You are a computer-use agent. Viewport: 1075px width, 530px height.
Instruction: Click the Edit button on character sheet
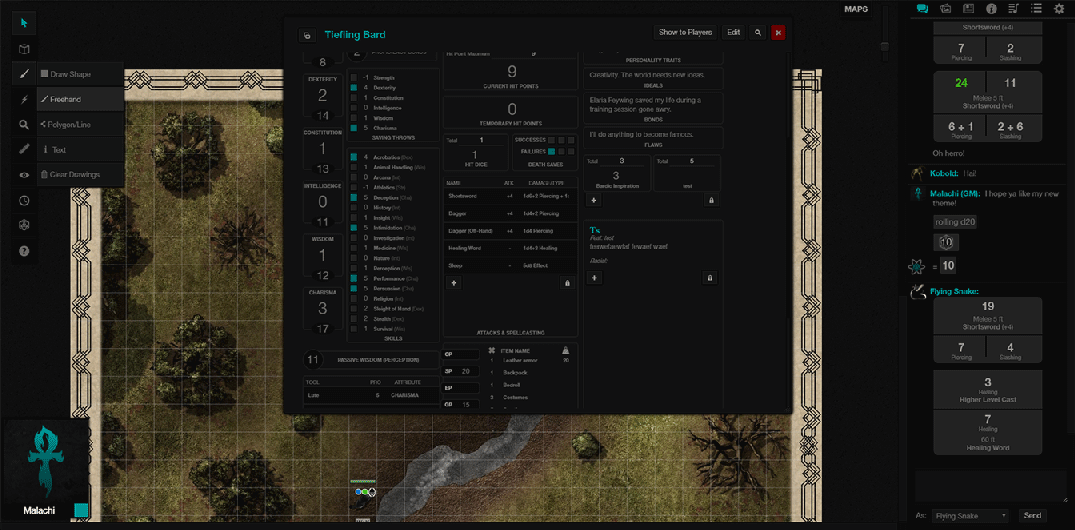734,32
